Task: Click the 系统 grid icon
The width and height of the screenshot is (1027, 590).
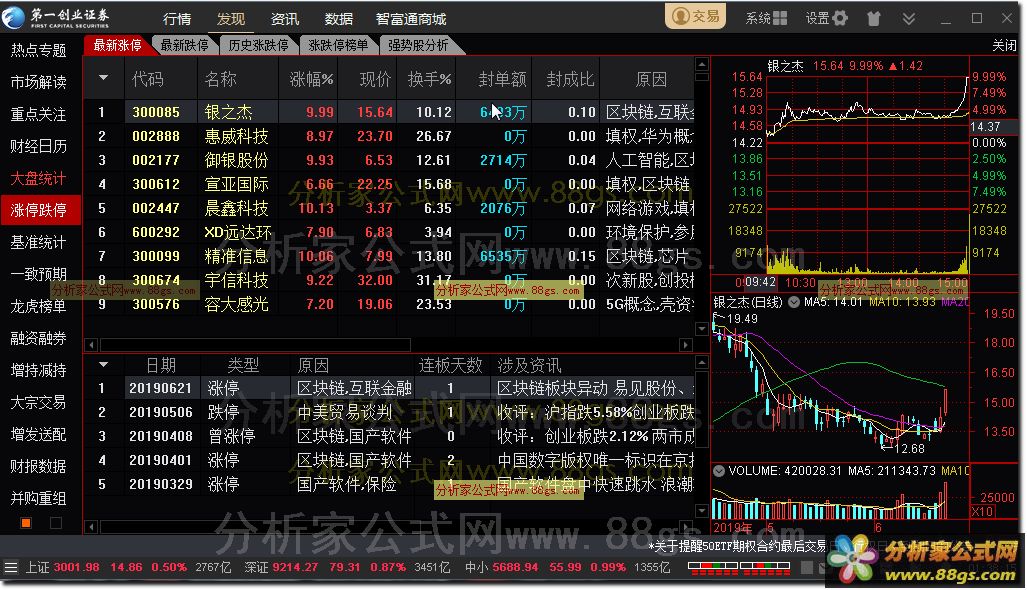Action: pos(779,18)
